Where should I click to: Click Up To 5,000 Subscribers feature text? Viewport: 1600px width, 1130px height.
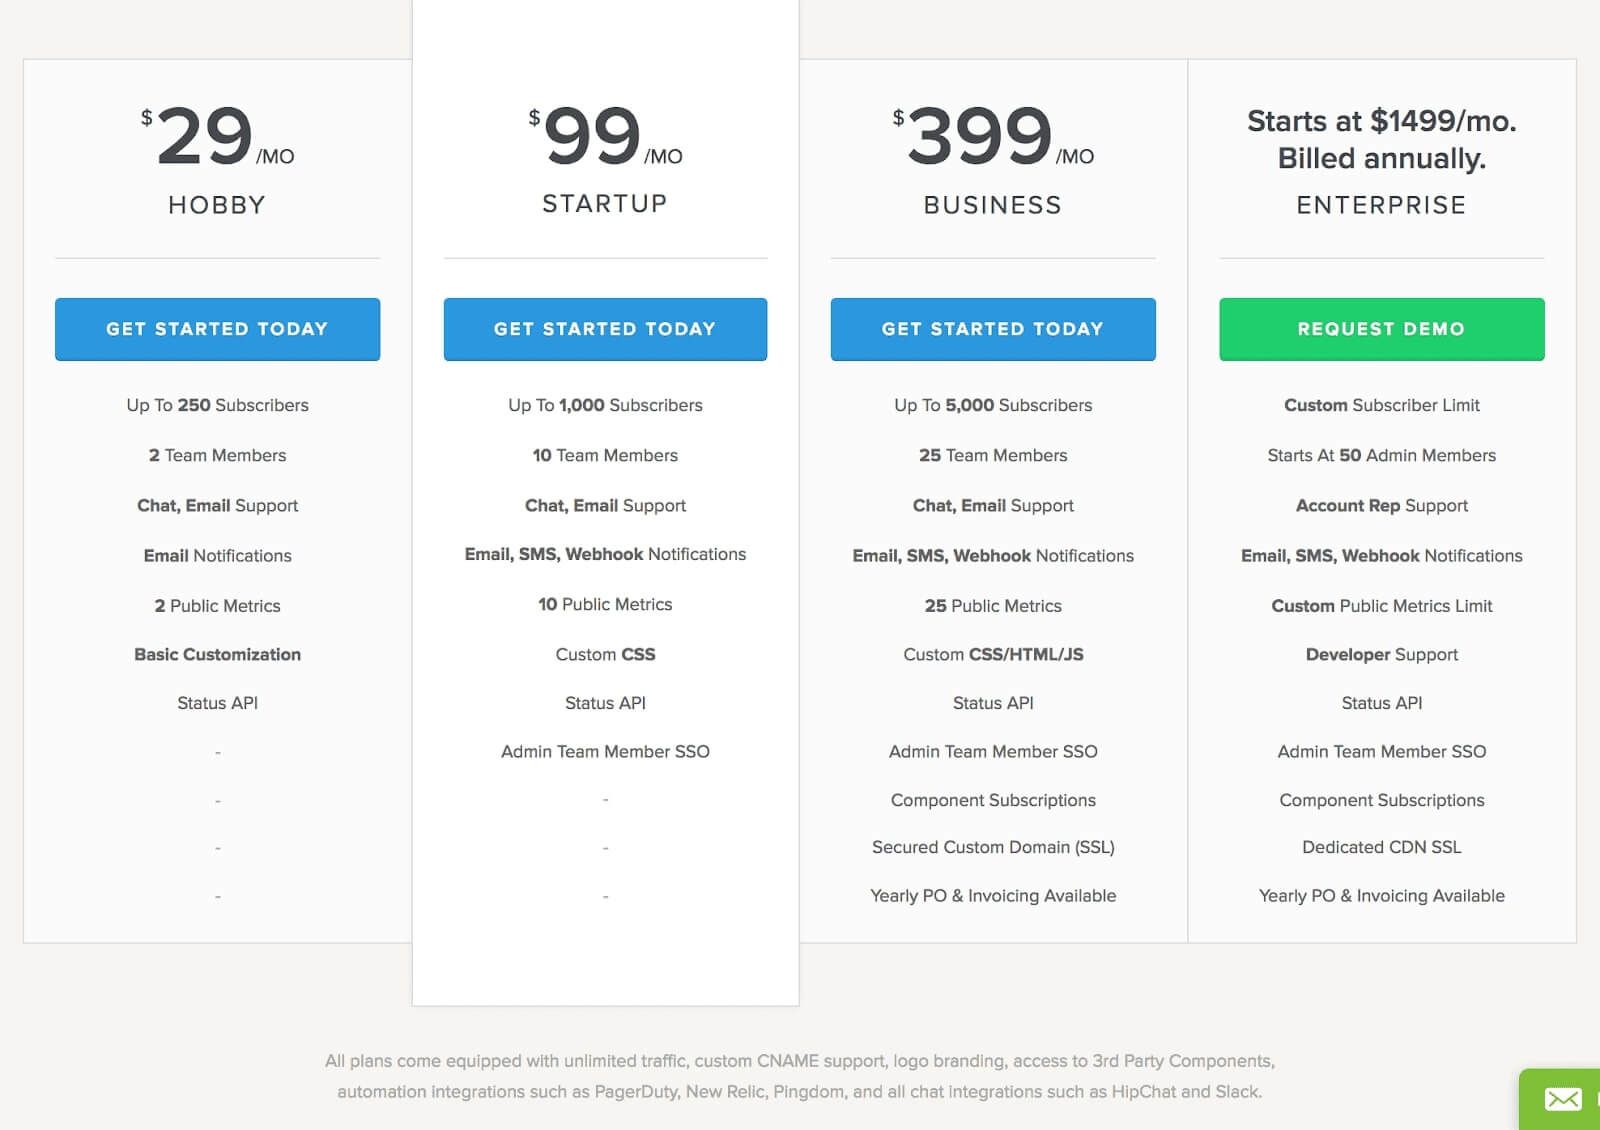(993, 405)
